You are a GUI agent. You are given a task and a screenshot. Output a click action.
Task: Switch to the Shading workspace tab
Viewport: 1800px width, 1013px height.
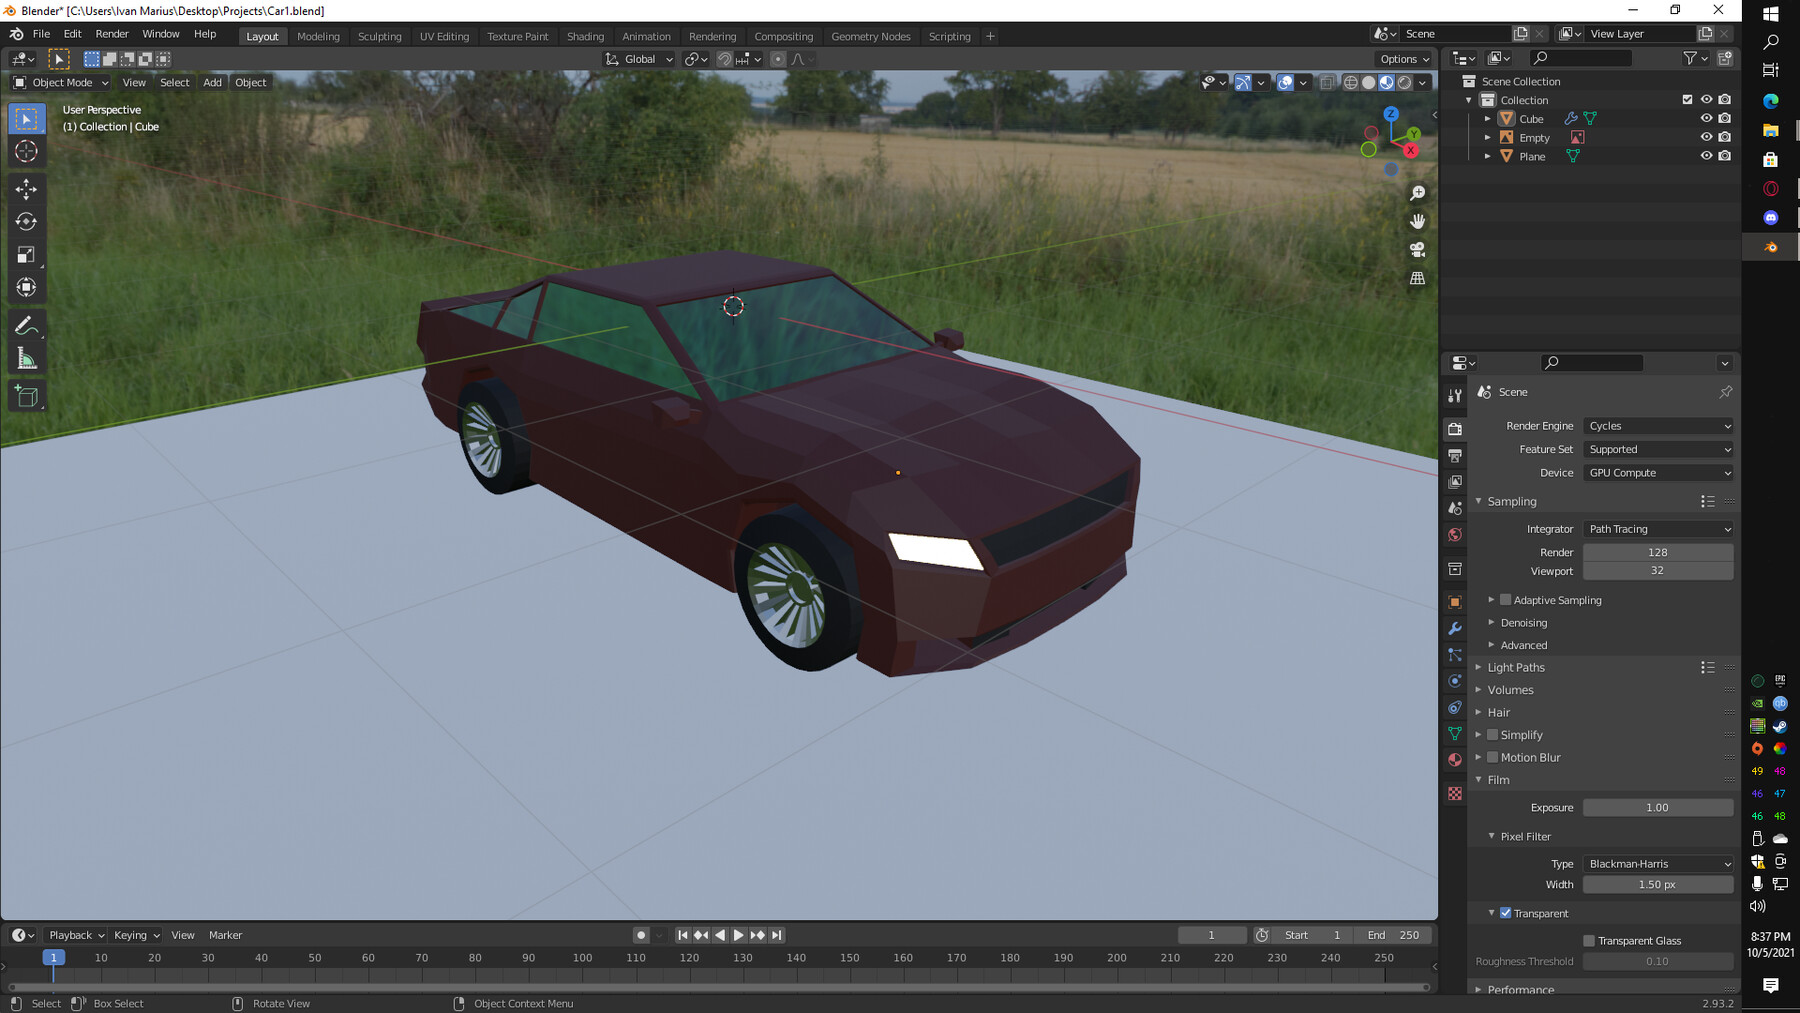[x=585, y=36]
